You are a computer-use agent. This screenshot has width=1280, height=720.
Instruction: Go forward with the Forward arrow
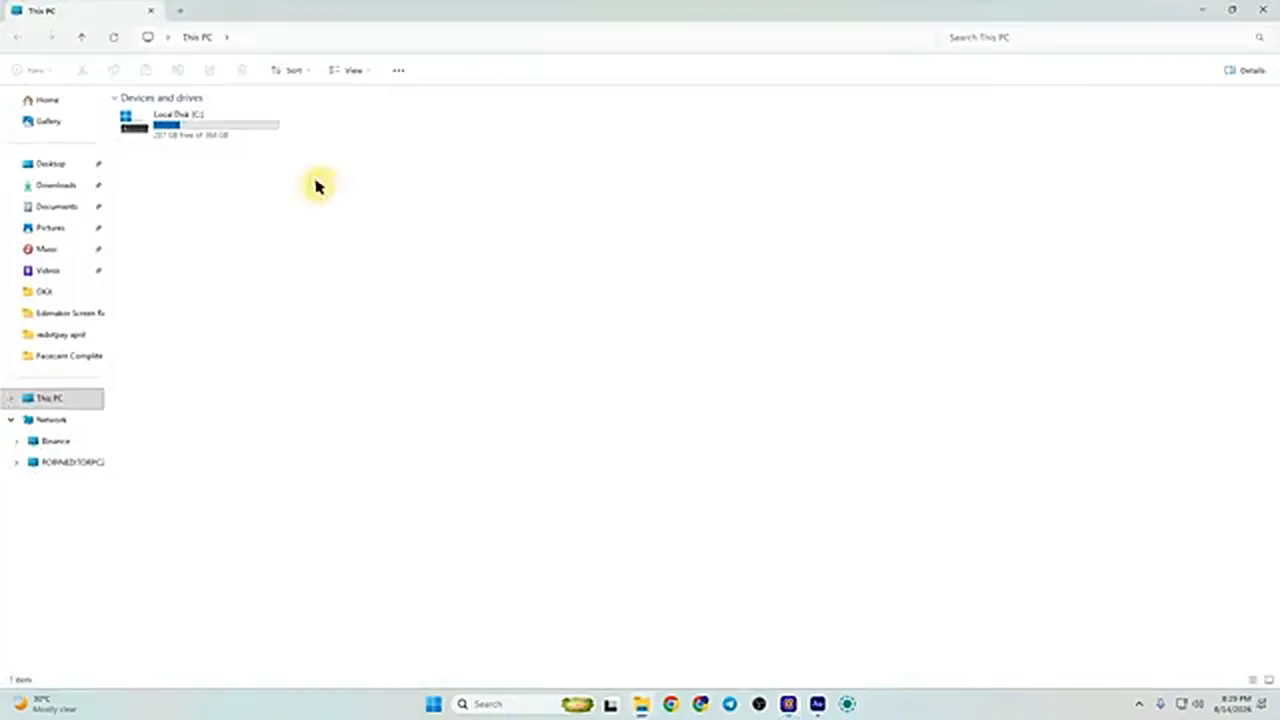point(50,37)
